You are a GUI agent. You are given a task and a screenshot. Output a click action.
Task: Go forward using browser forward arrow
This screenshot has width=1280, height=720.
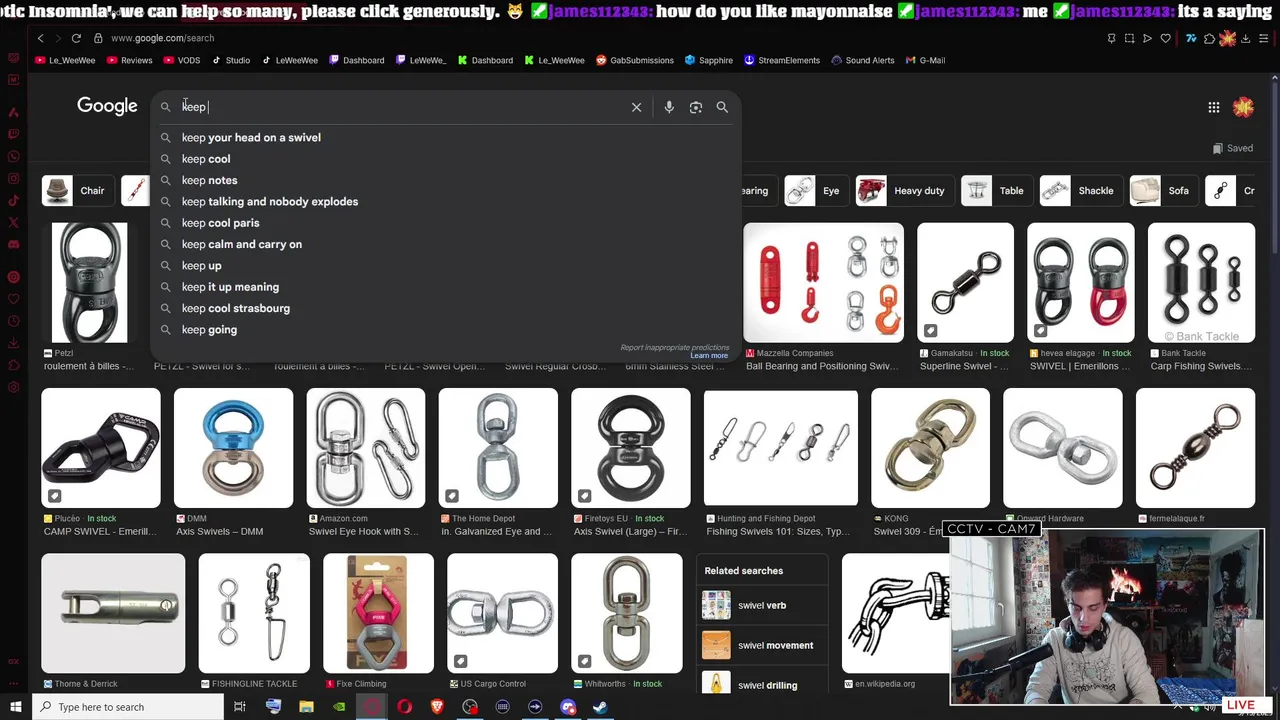click(57, 38)
